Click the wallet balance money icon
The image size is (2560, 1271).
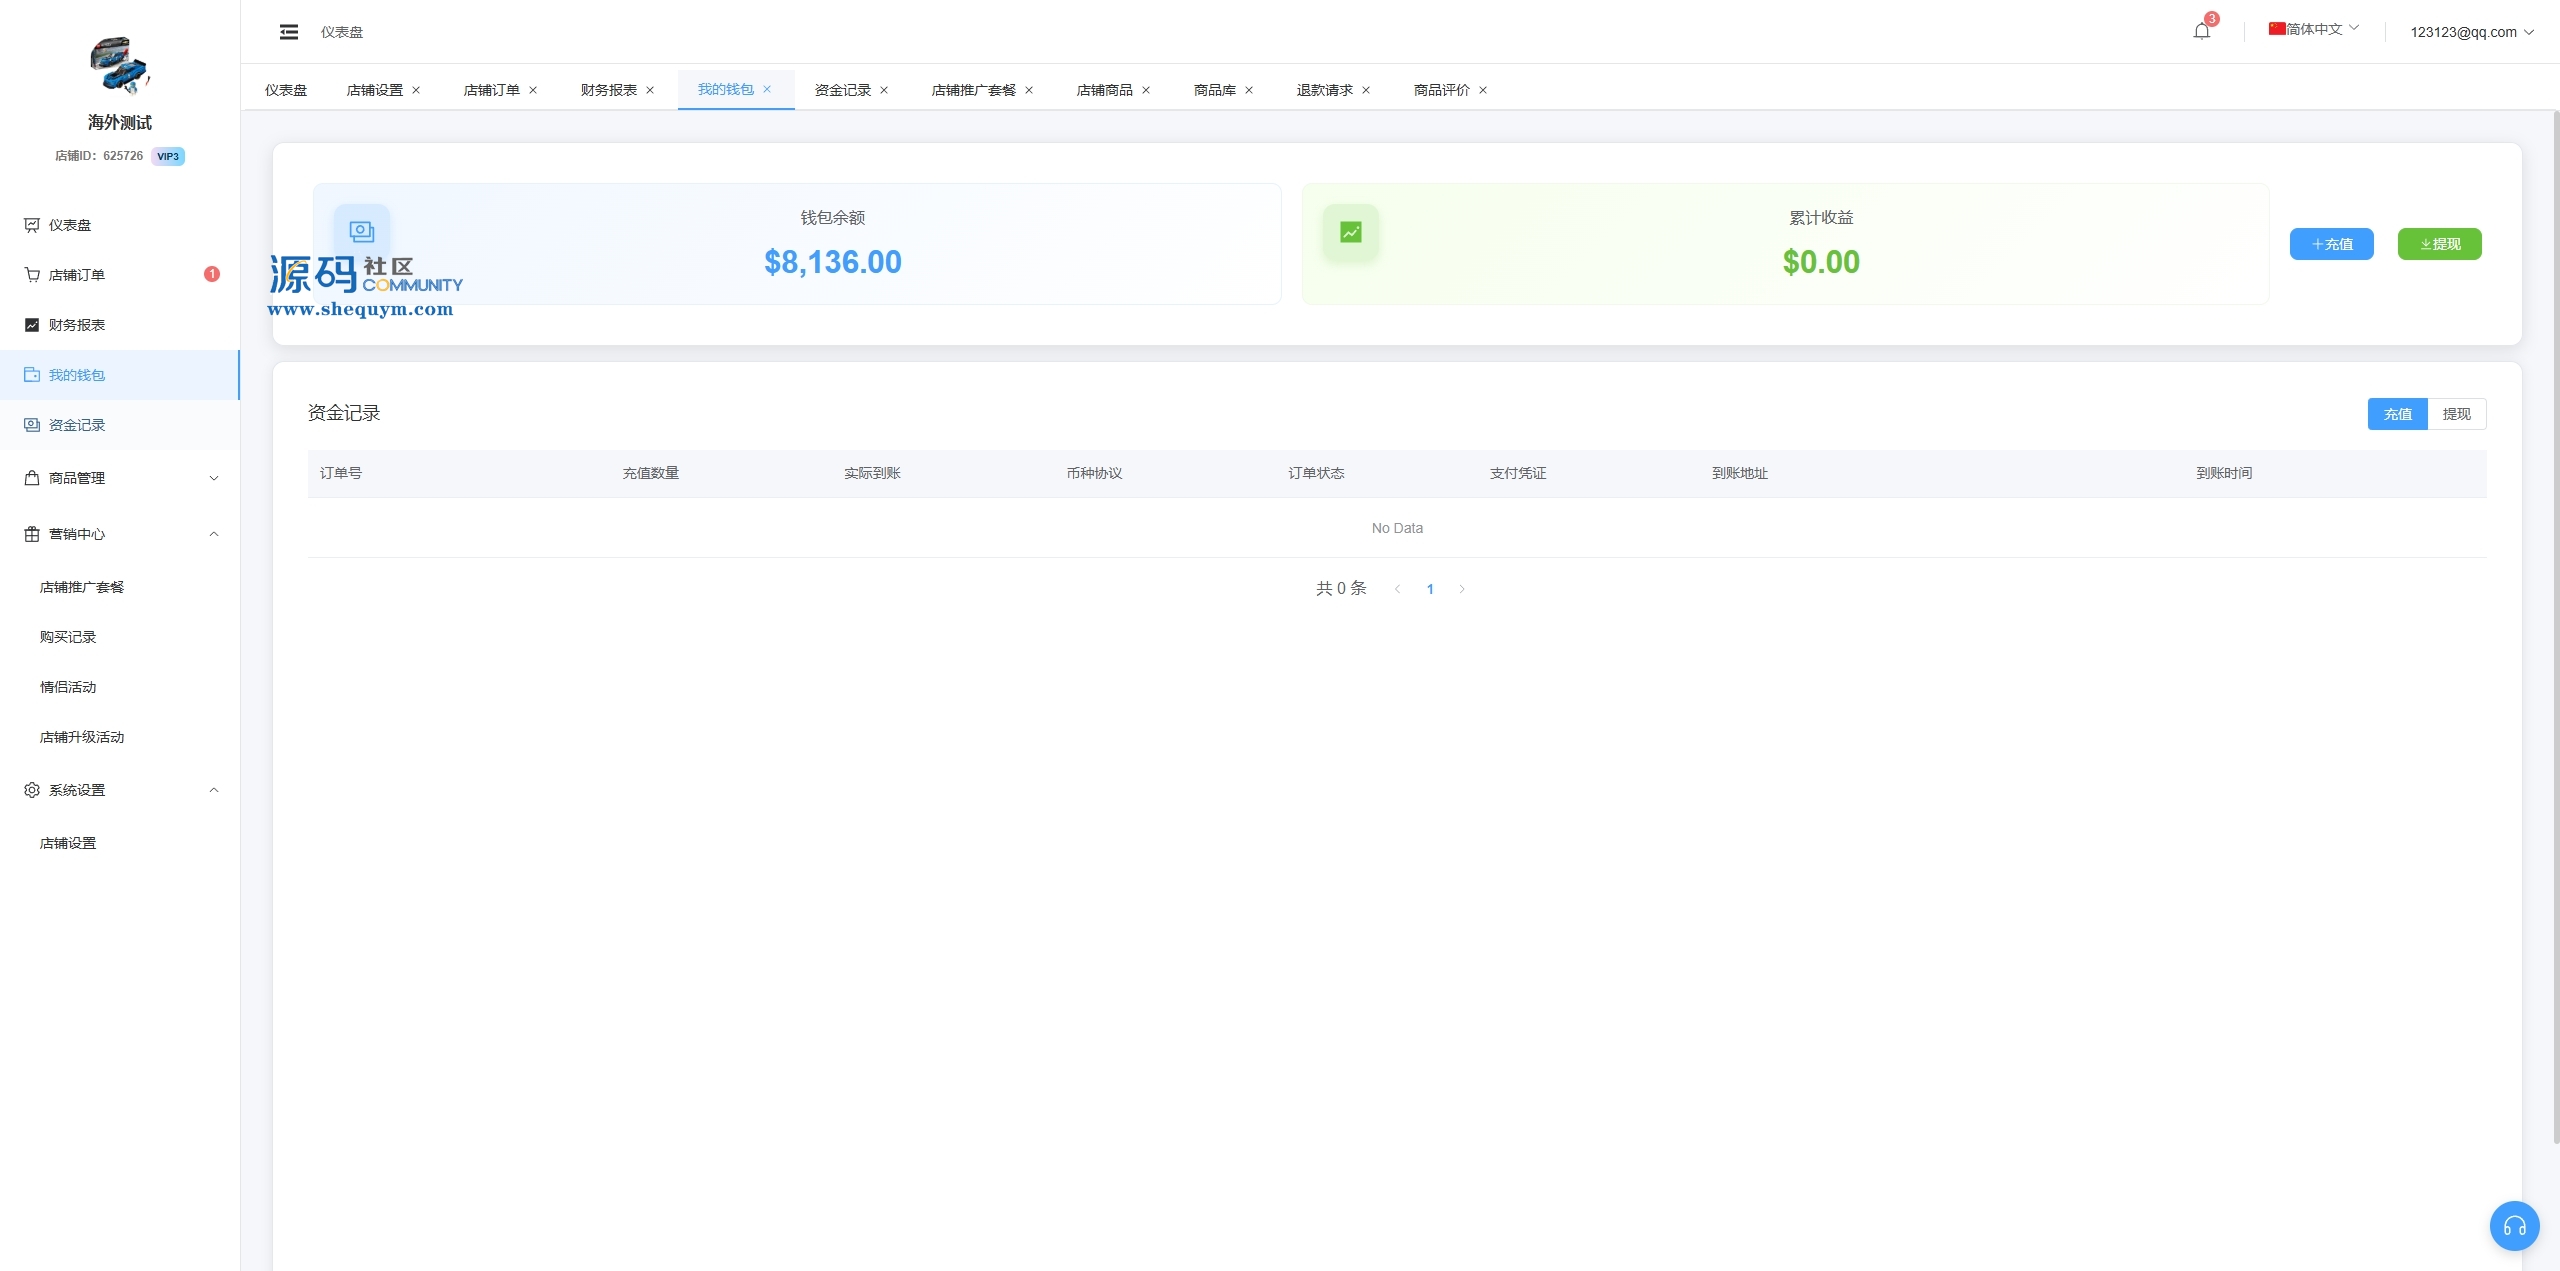[361, 232]
